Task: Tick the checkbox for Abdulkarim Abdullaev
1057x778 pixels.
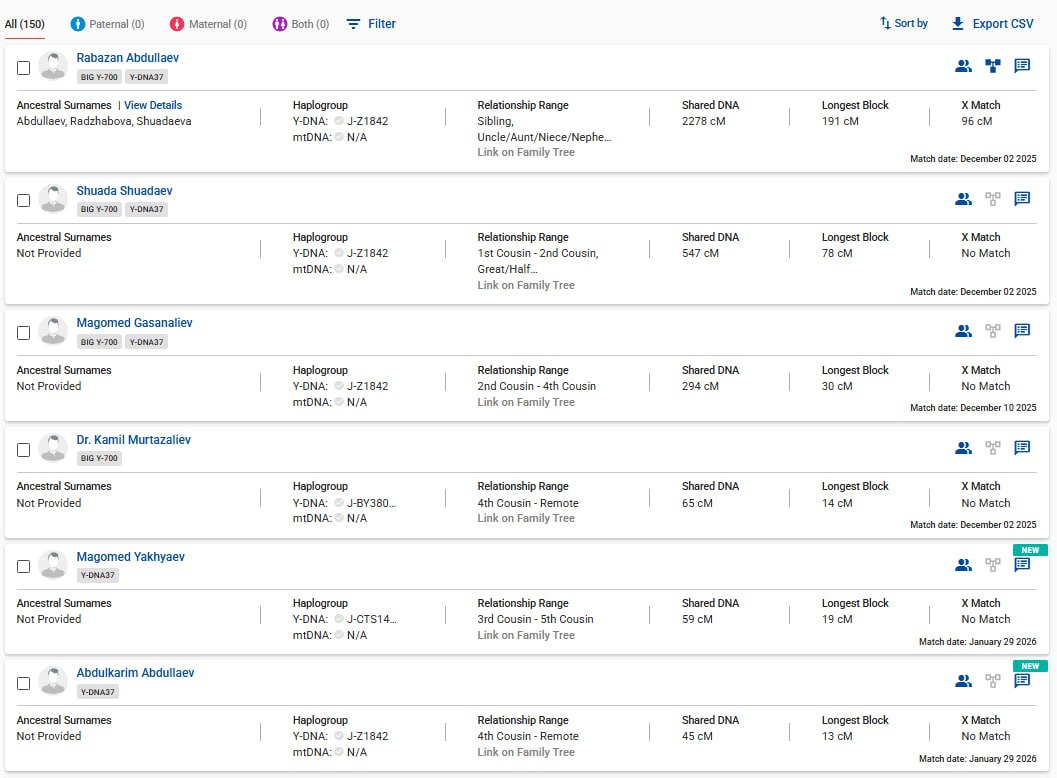Action: click(x=24, y=684)
